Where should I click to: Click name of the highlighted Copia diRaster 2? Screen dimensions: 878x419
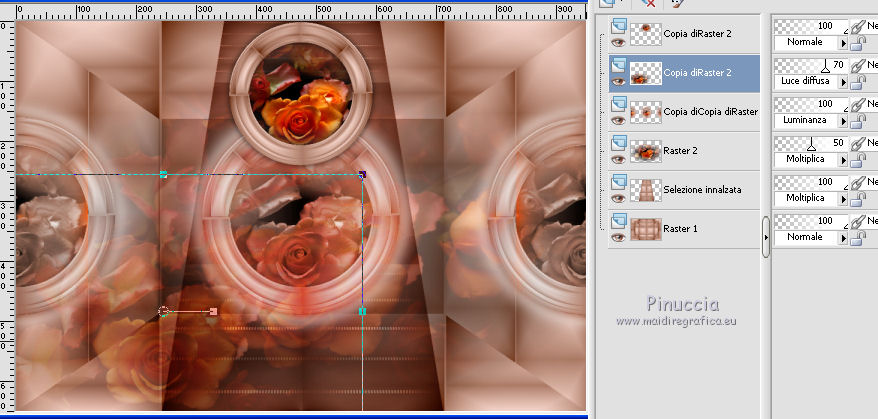point(697,73)
